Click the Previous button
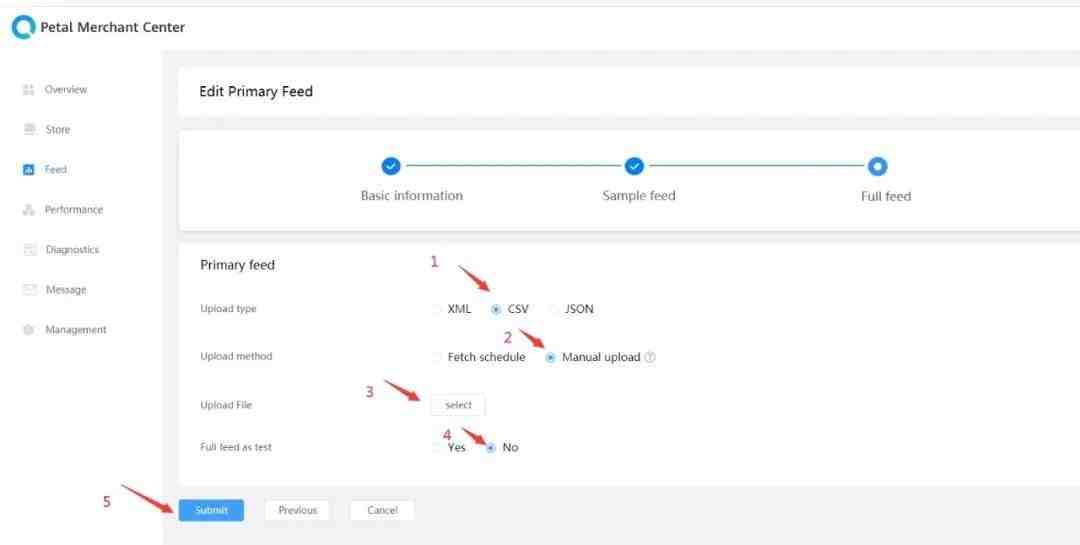 (298, 511)
